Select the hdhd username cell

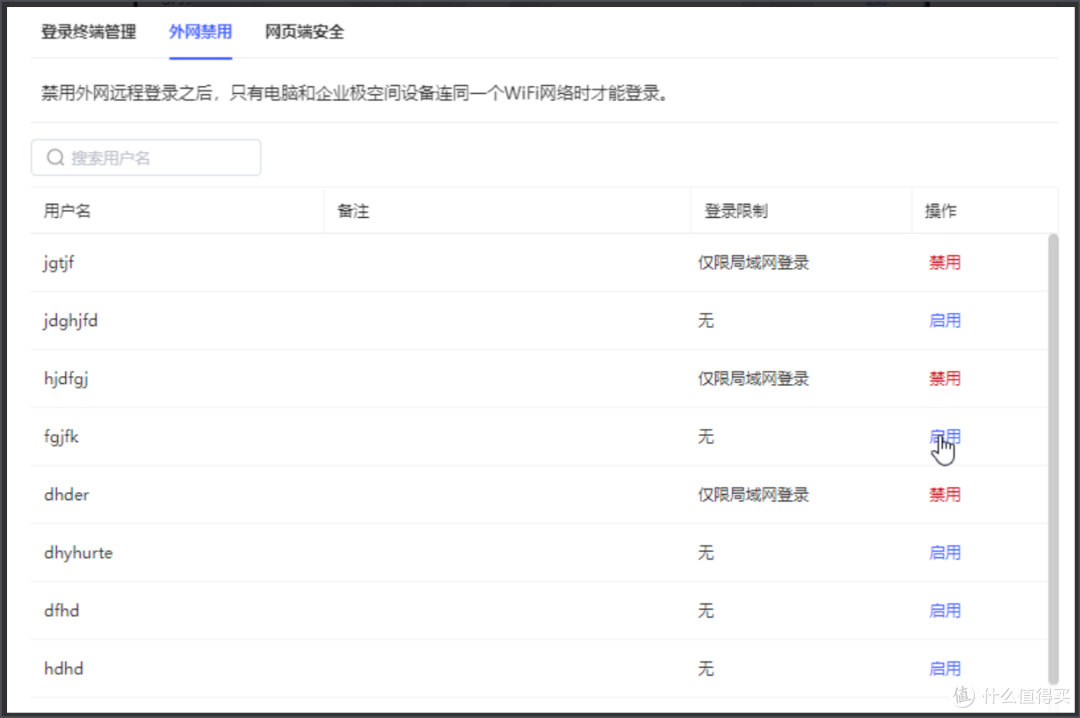tap(63, 669)
